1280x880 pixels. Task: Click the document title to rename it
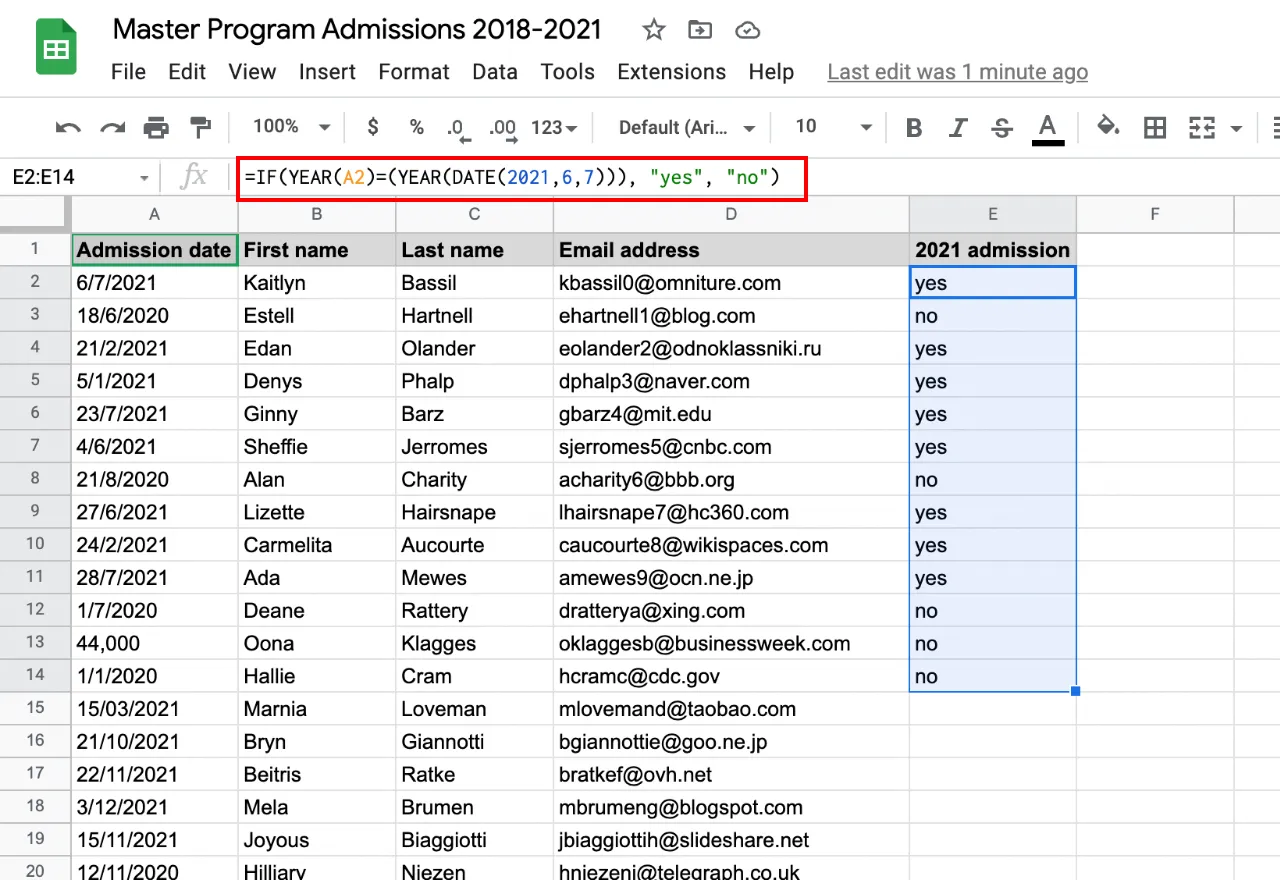(x=357, y=29)
